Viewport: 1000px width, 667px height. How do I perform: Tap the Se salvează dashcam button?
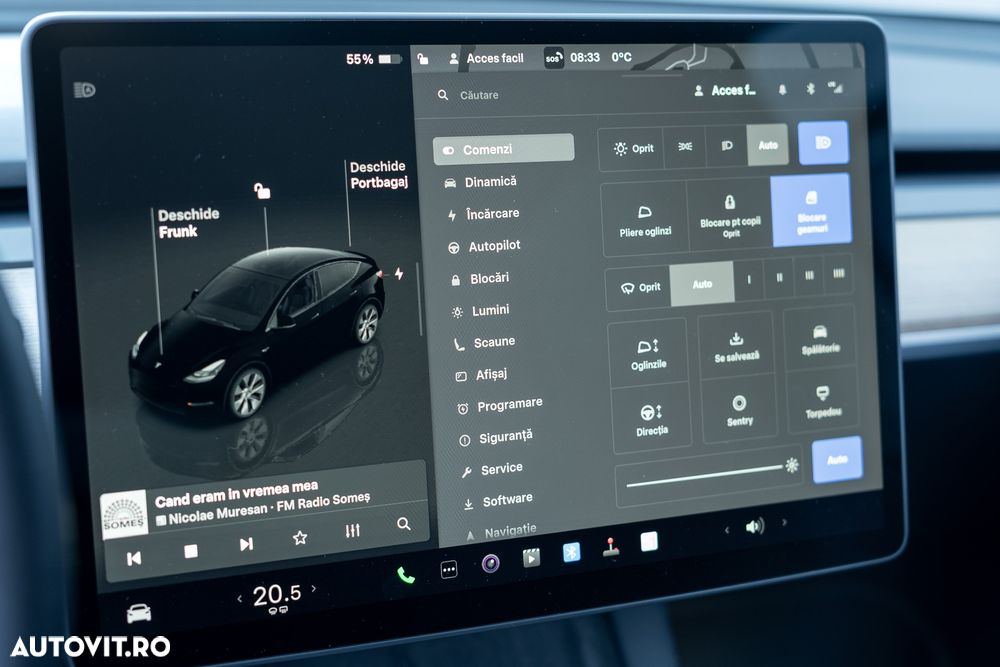(737, 346)
